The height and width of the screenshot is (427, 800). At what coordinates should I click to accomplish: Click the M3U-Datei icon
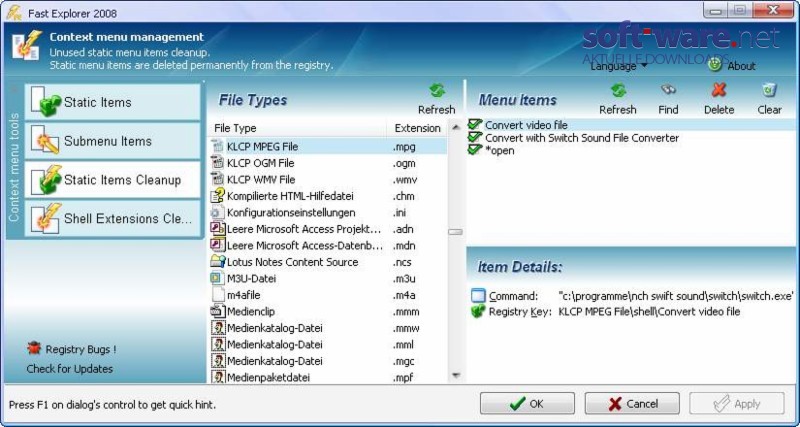218,278
